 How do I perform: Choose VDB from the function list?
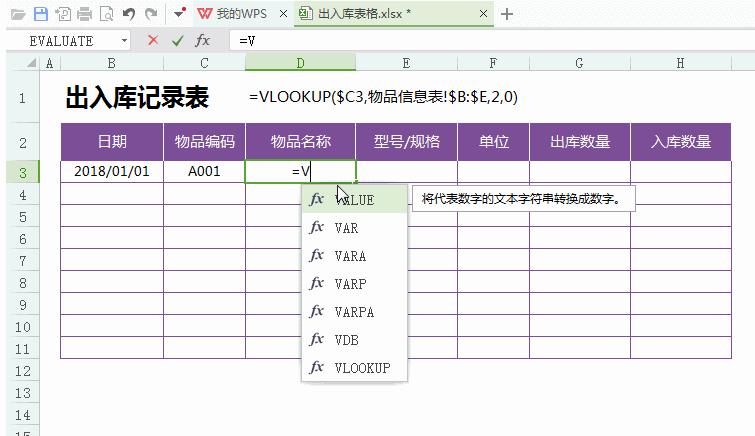354,339
